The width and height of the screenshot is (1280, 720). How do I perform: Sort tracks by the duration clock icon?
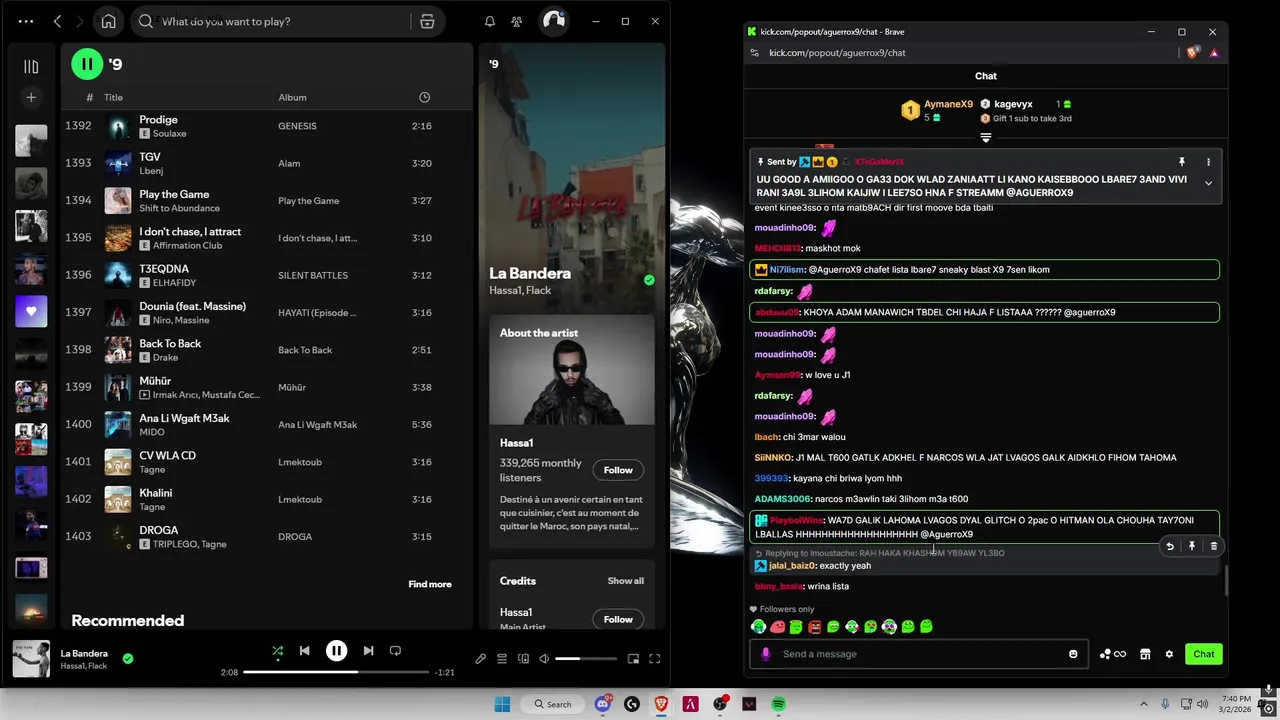pos(424,97)
